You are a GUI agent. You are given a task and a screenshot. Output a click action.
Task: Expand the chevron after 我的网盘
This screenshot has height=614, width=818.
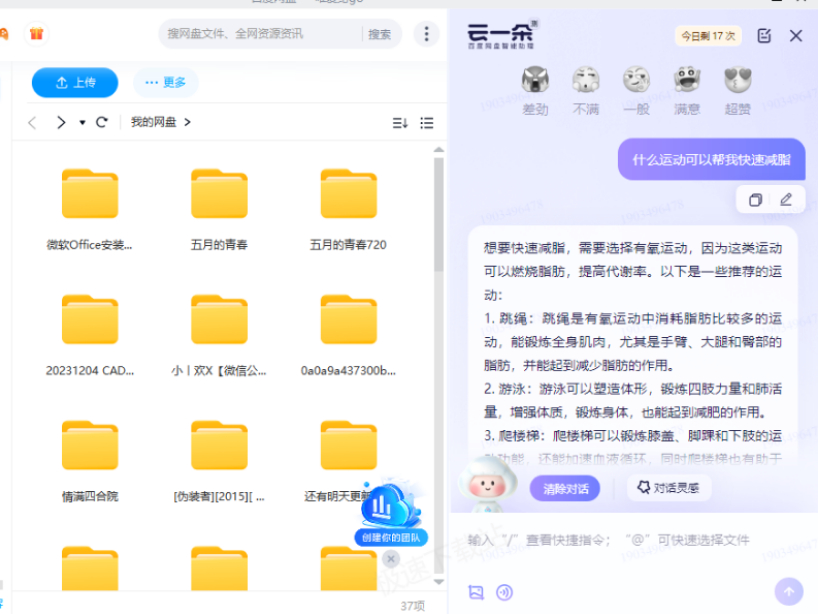[187, 122]
